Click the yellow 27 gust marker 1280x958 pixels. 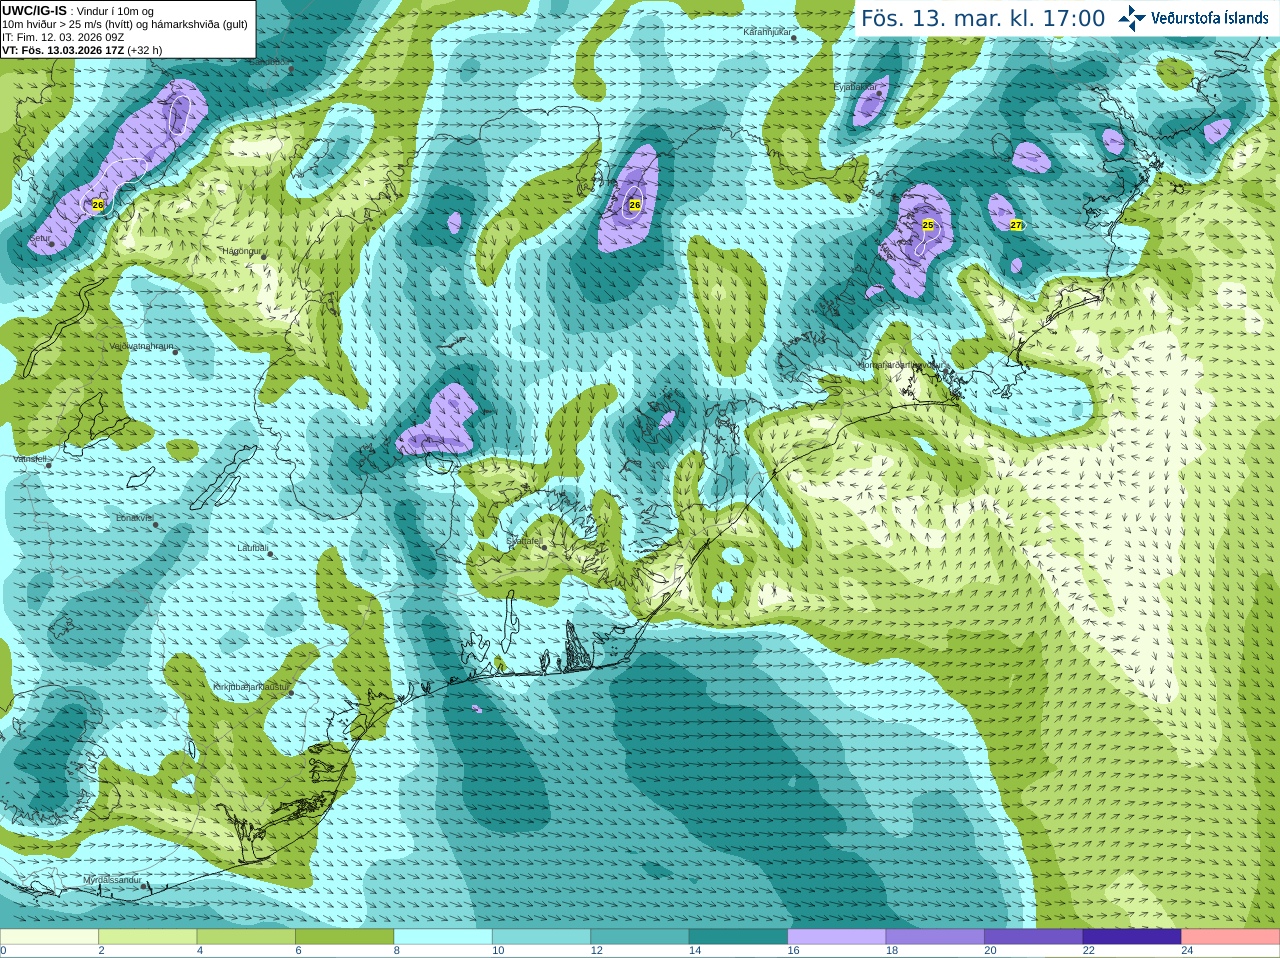pos(1016,225)
